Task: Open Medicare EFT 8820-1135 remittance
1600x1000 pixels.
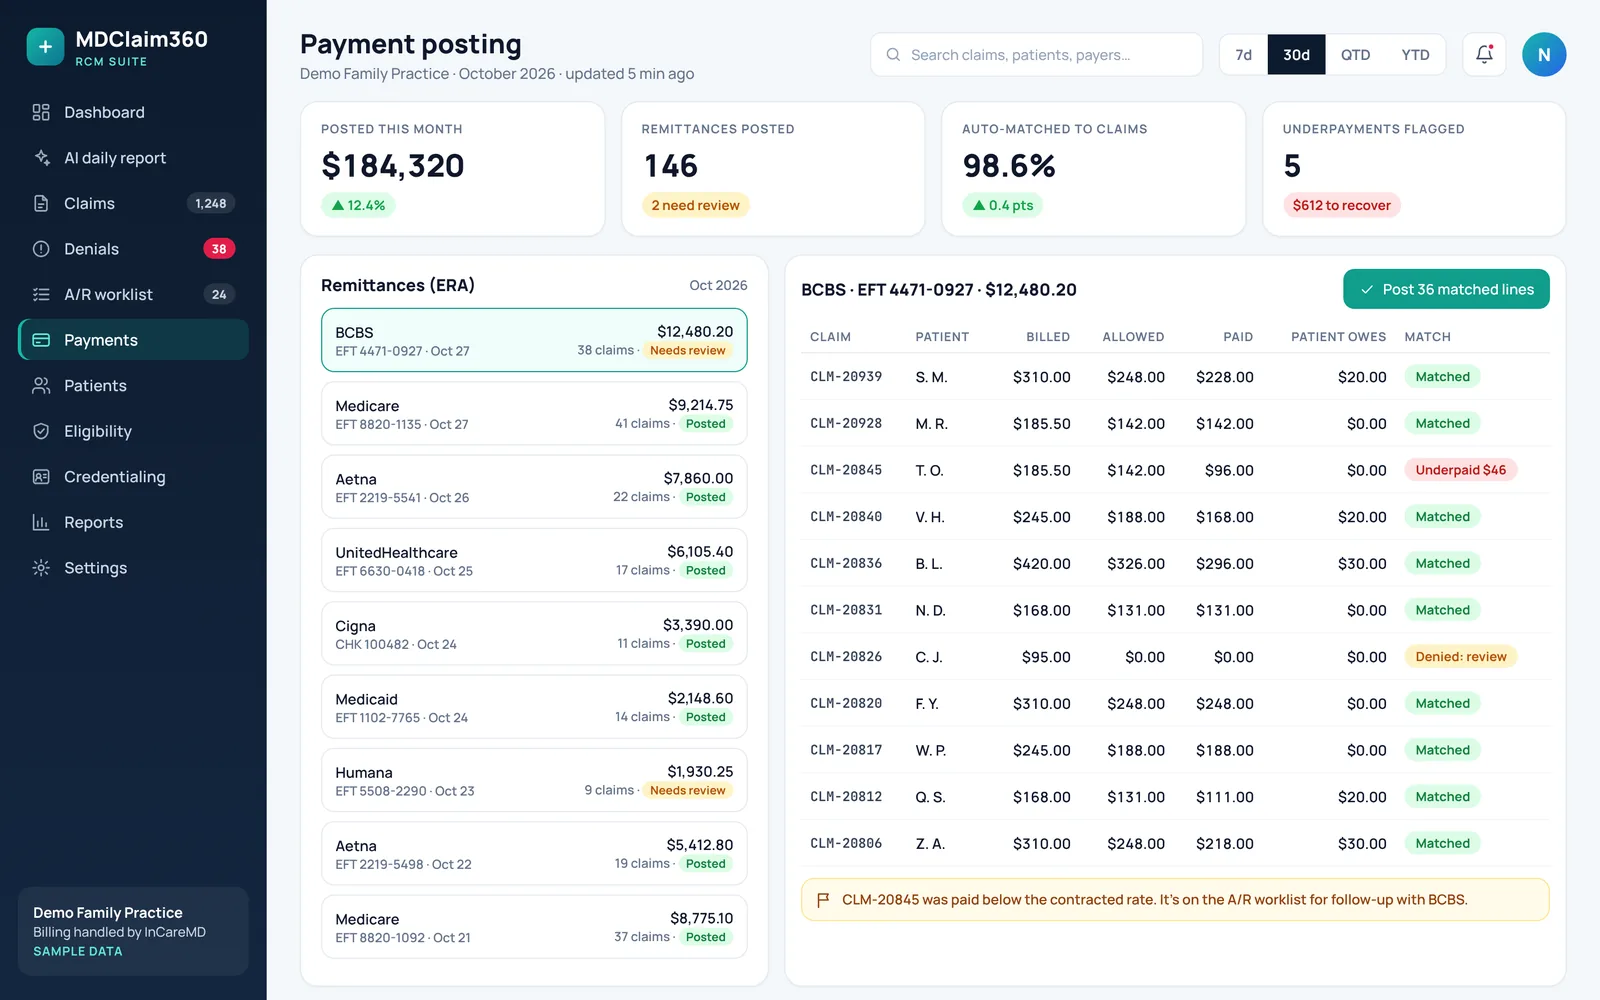Action: [x=534, y=414]
